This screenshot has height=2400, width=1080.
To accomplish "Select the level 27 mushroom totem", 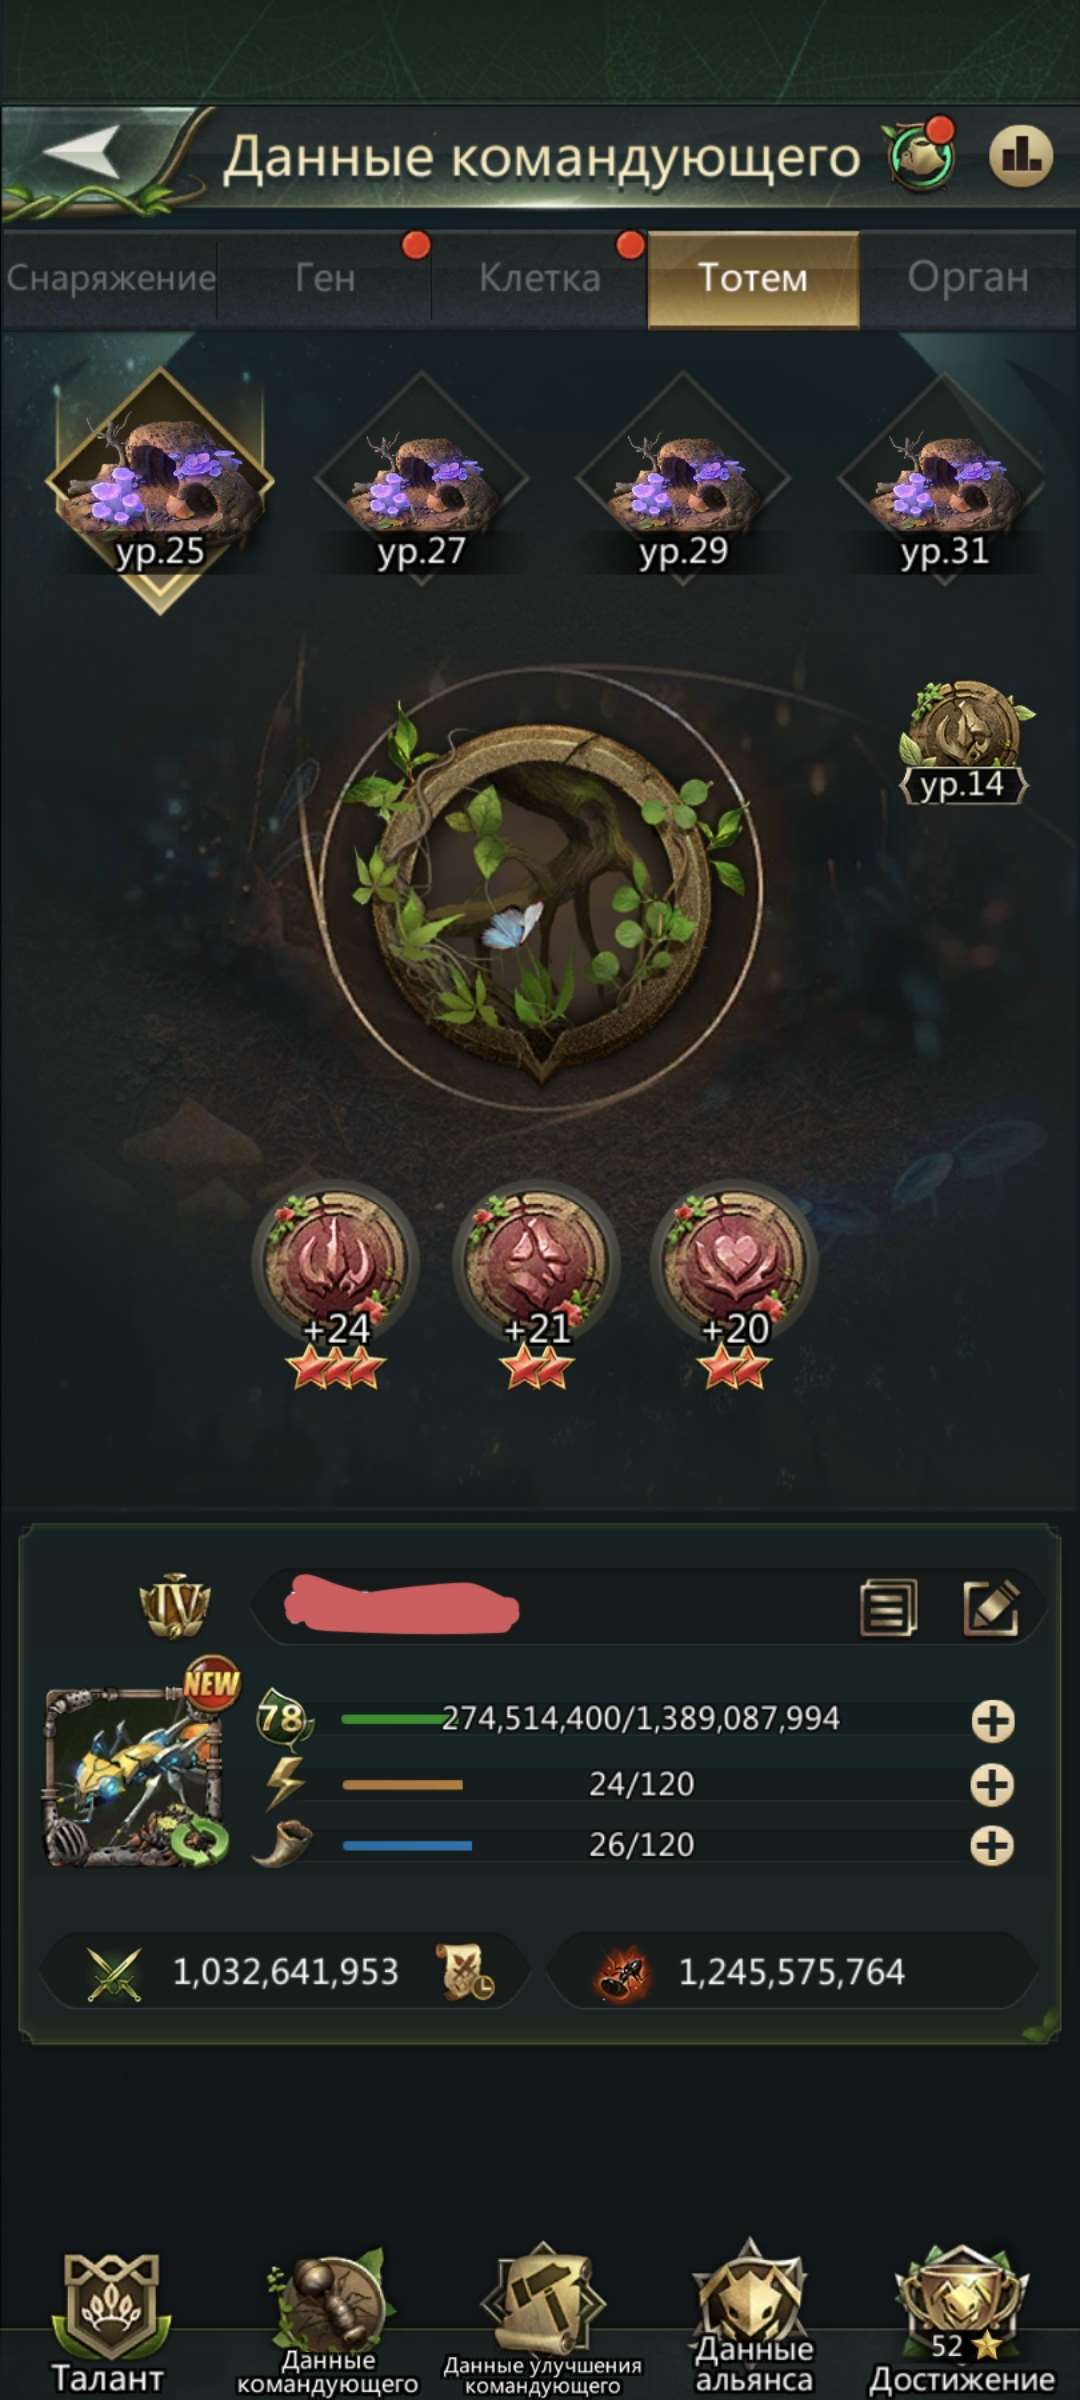I will pos(421,480).
